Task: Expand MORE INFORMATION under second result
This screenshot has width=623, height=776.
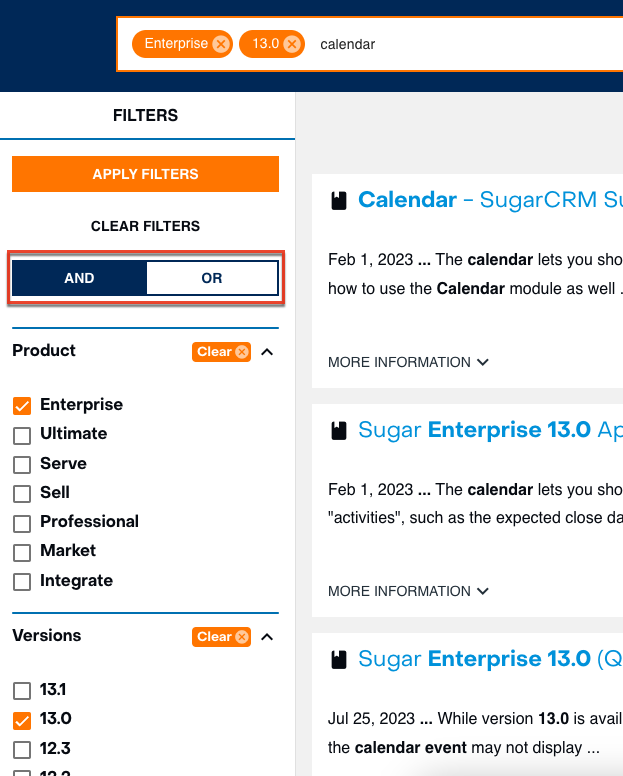Action: (x=408, y=591)
